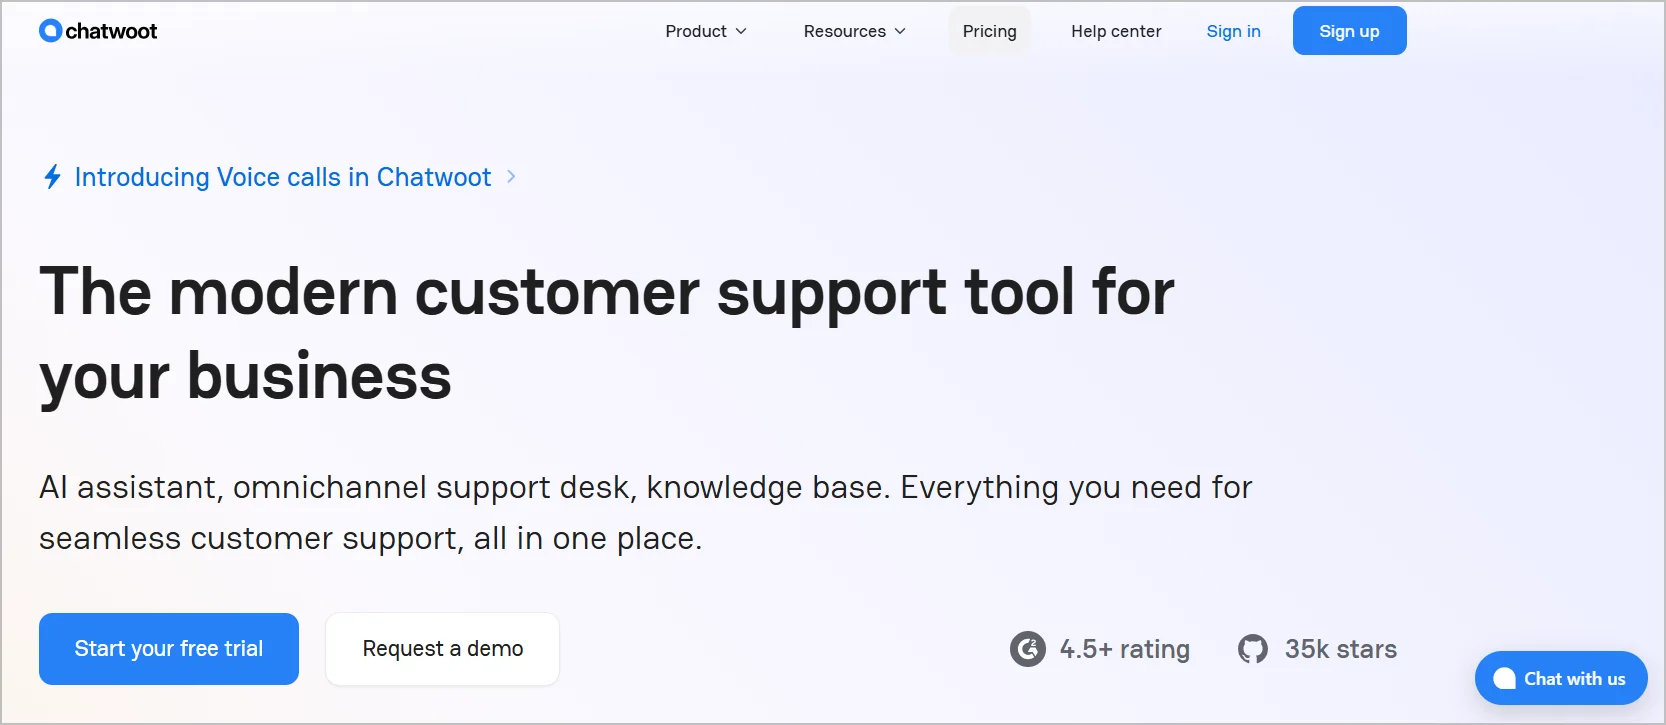
Task: Open the Chat with us widget
Action: coord(1561,678)
